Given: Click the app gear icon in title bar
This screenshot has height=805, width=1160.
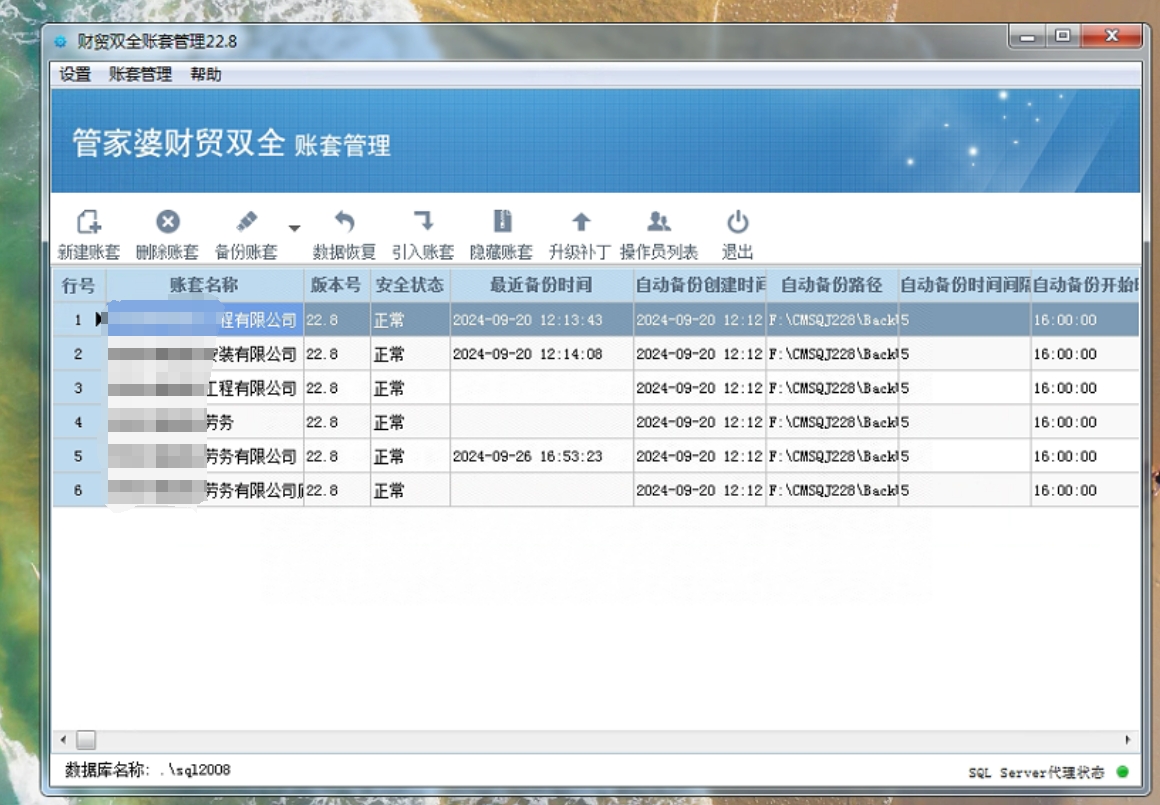Looking at the screenshot, I should tap(60, 42).
